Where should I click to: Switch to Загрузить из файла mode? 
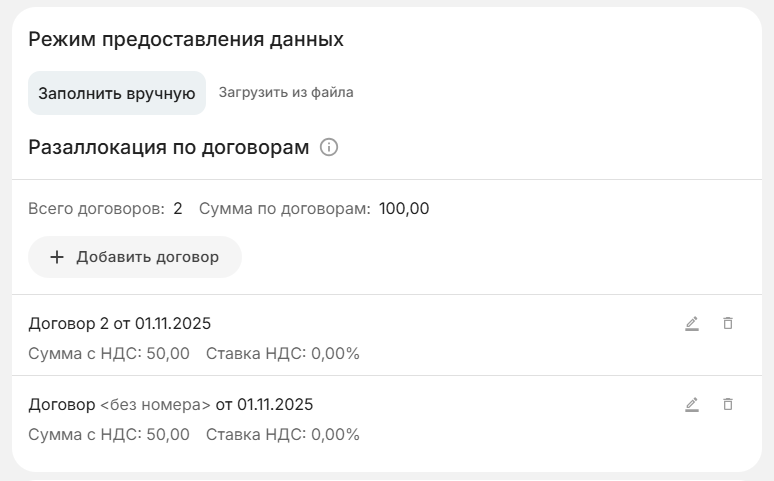[286, 93]
